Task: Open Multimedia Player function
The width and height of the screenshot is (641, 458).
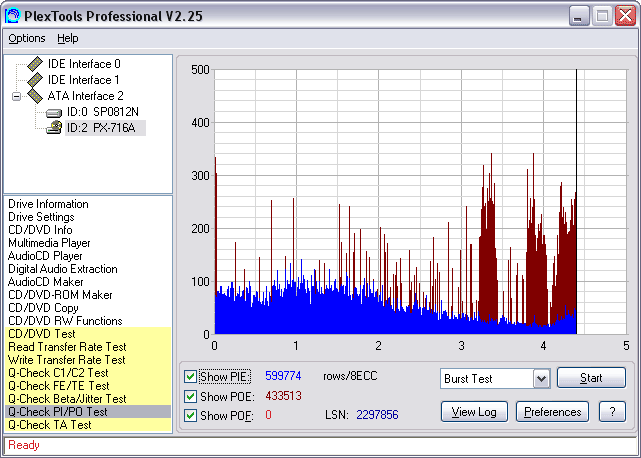Action: (49, 243)
